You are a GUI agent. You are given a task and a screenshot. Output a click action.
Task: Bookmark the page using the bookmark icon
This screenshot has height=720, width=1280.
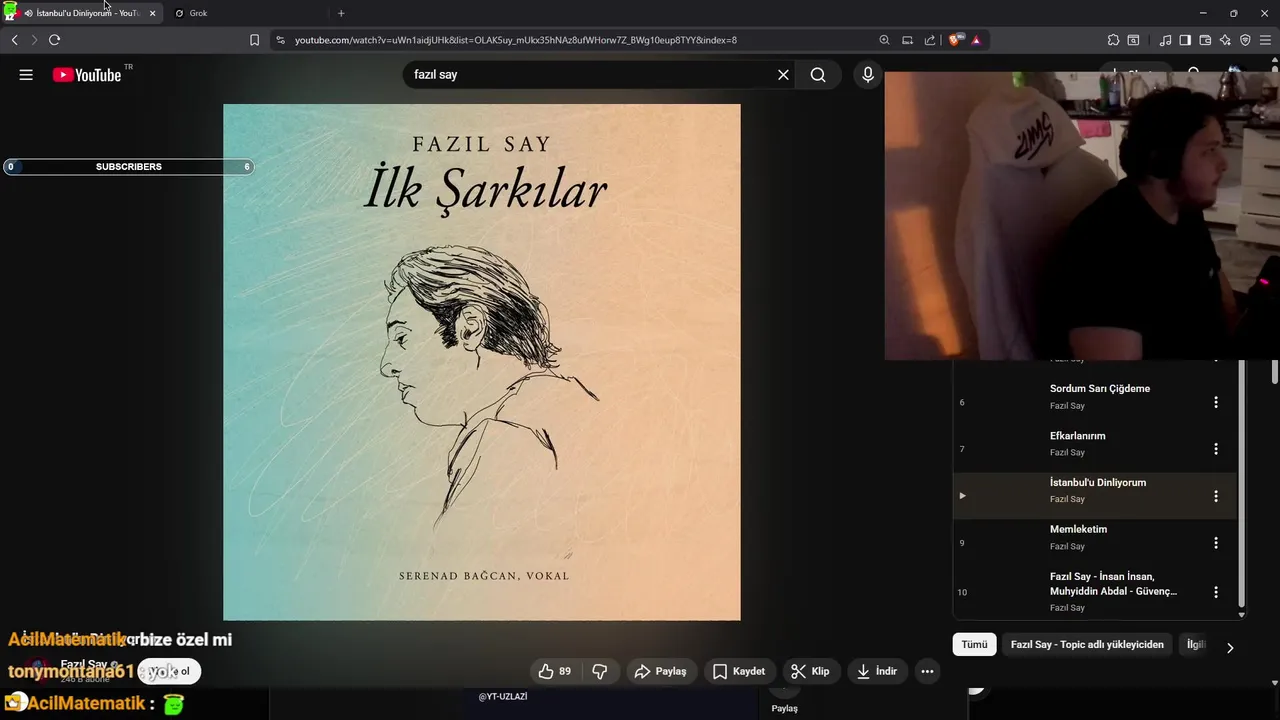254,40
